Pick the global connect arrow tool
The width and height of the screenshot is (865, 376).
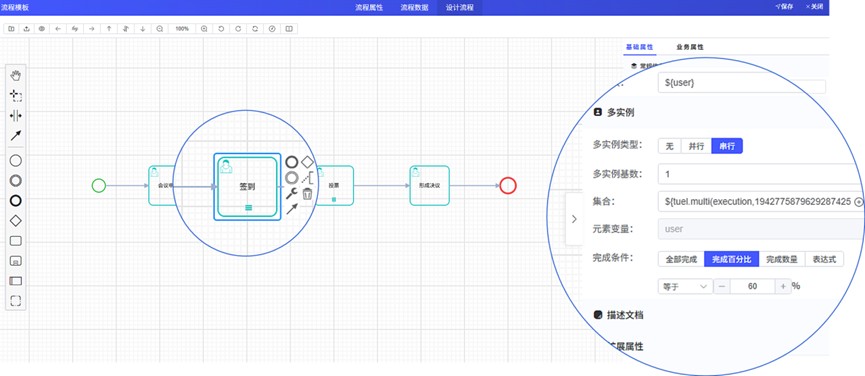pos(16,135)
